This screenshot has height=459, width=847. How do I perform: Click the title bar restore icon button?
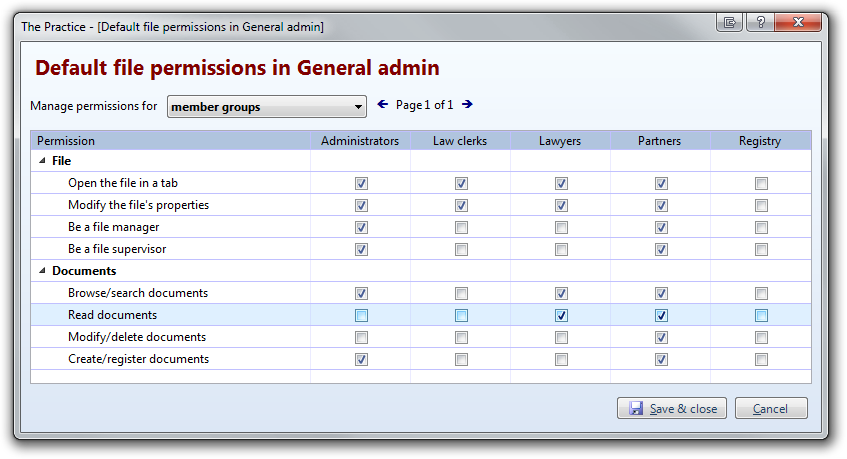(730, 22)
